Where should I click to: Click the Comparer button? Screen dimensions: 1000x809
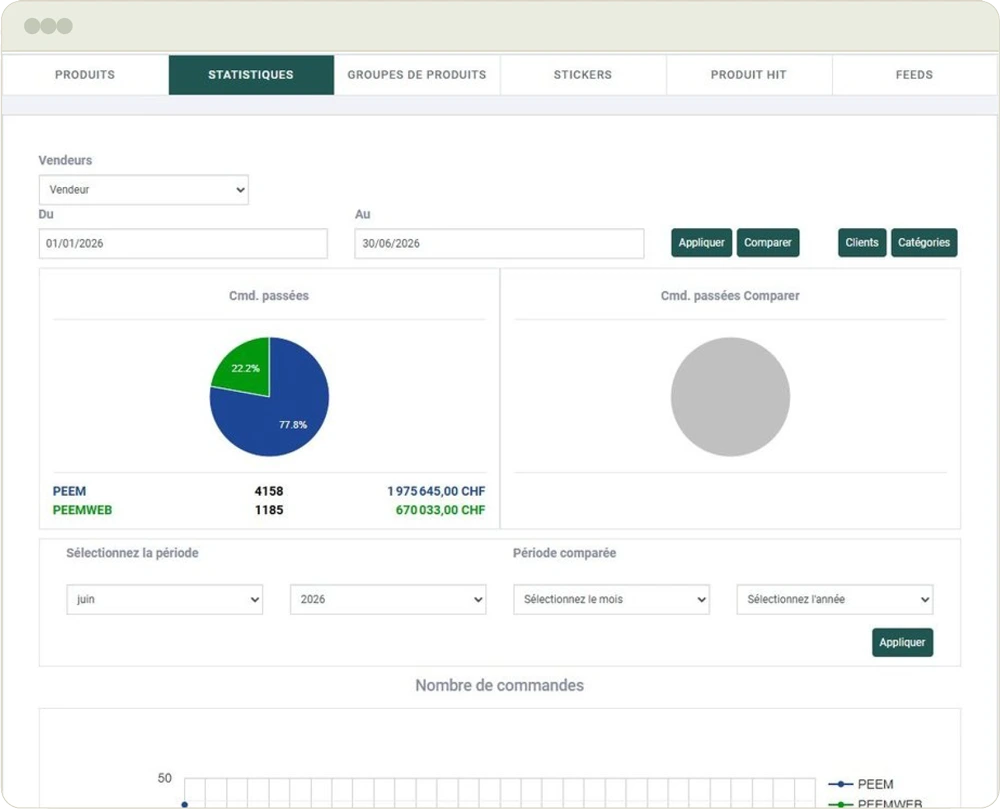coord(767,243)
